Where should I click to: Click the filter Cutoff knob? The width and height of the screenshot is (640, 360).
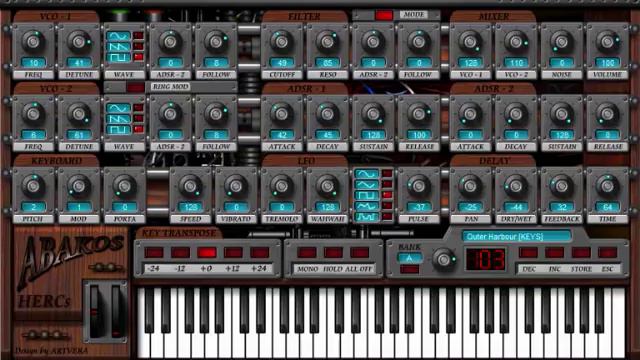coord(281,41)
